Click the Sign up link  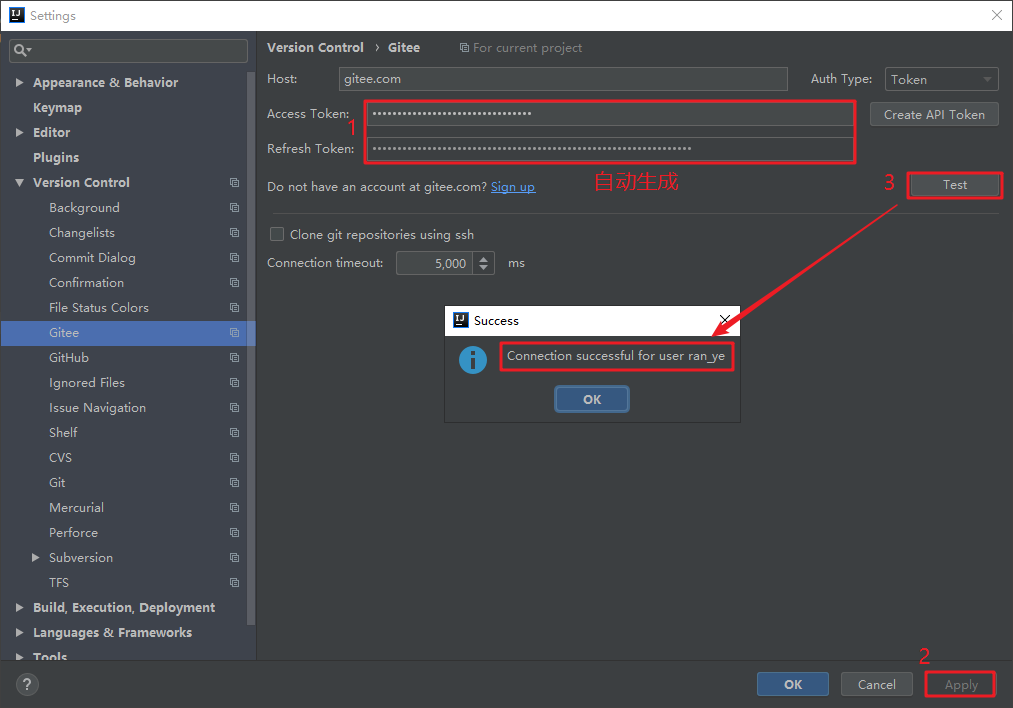click(x=513, y=187)
